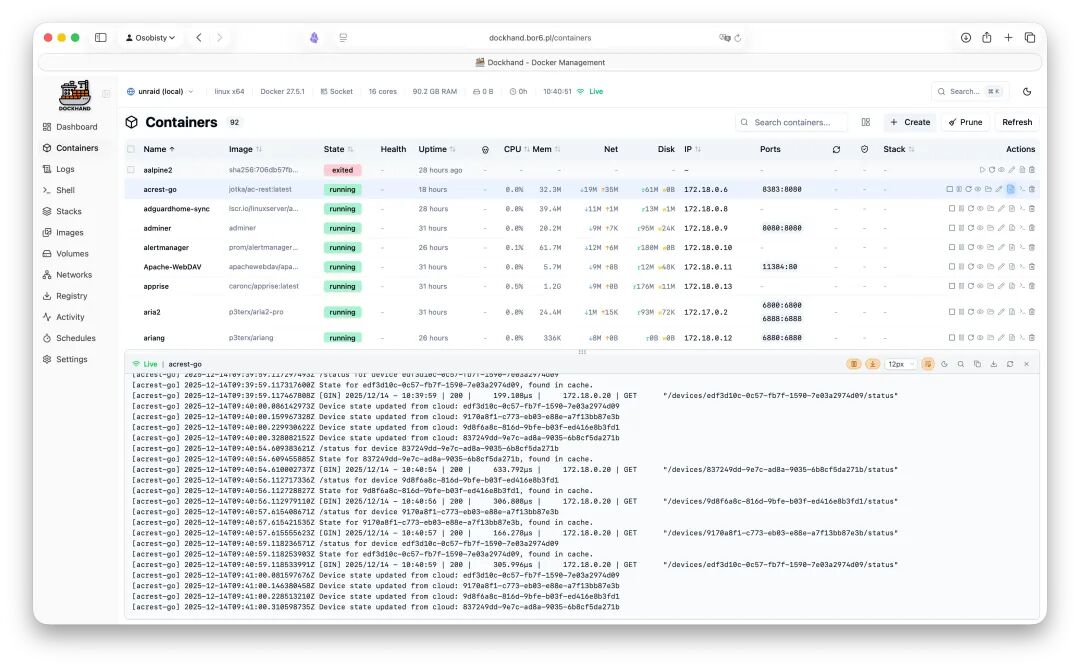The height and width of the screenshot is (668, 1080).
Task: Click the shield security column header icon
Action: (864, 149)
